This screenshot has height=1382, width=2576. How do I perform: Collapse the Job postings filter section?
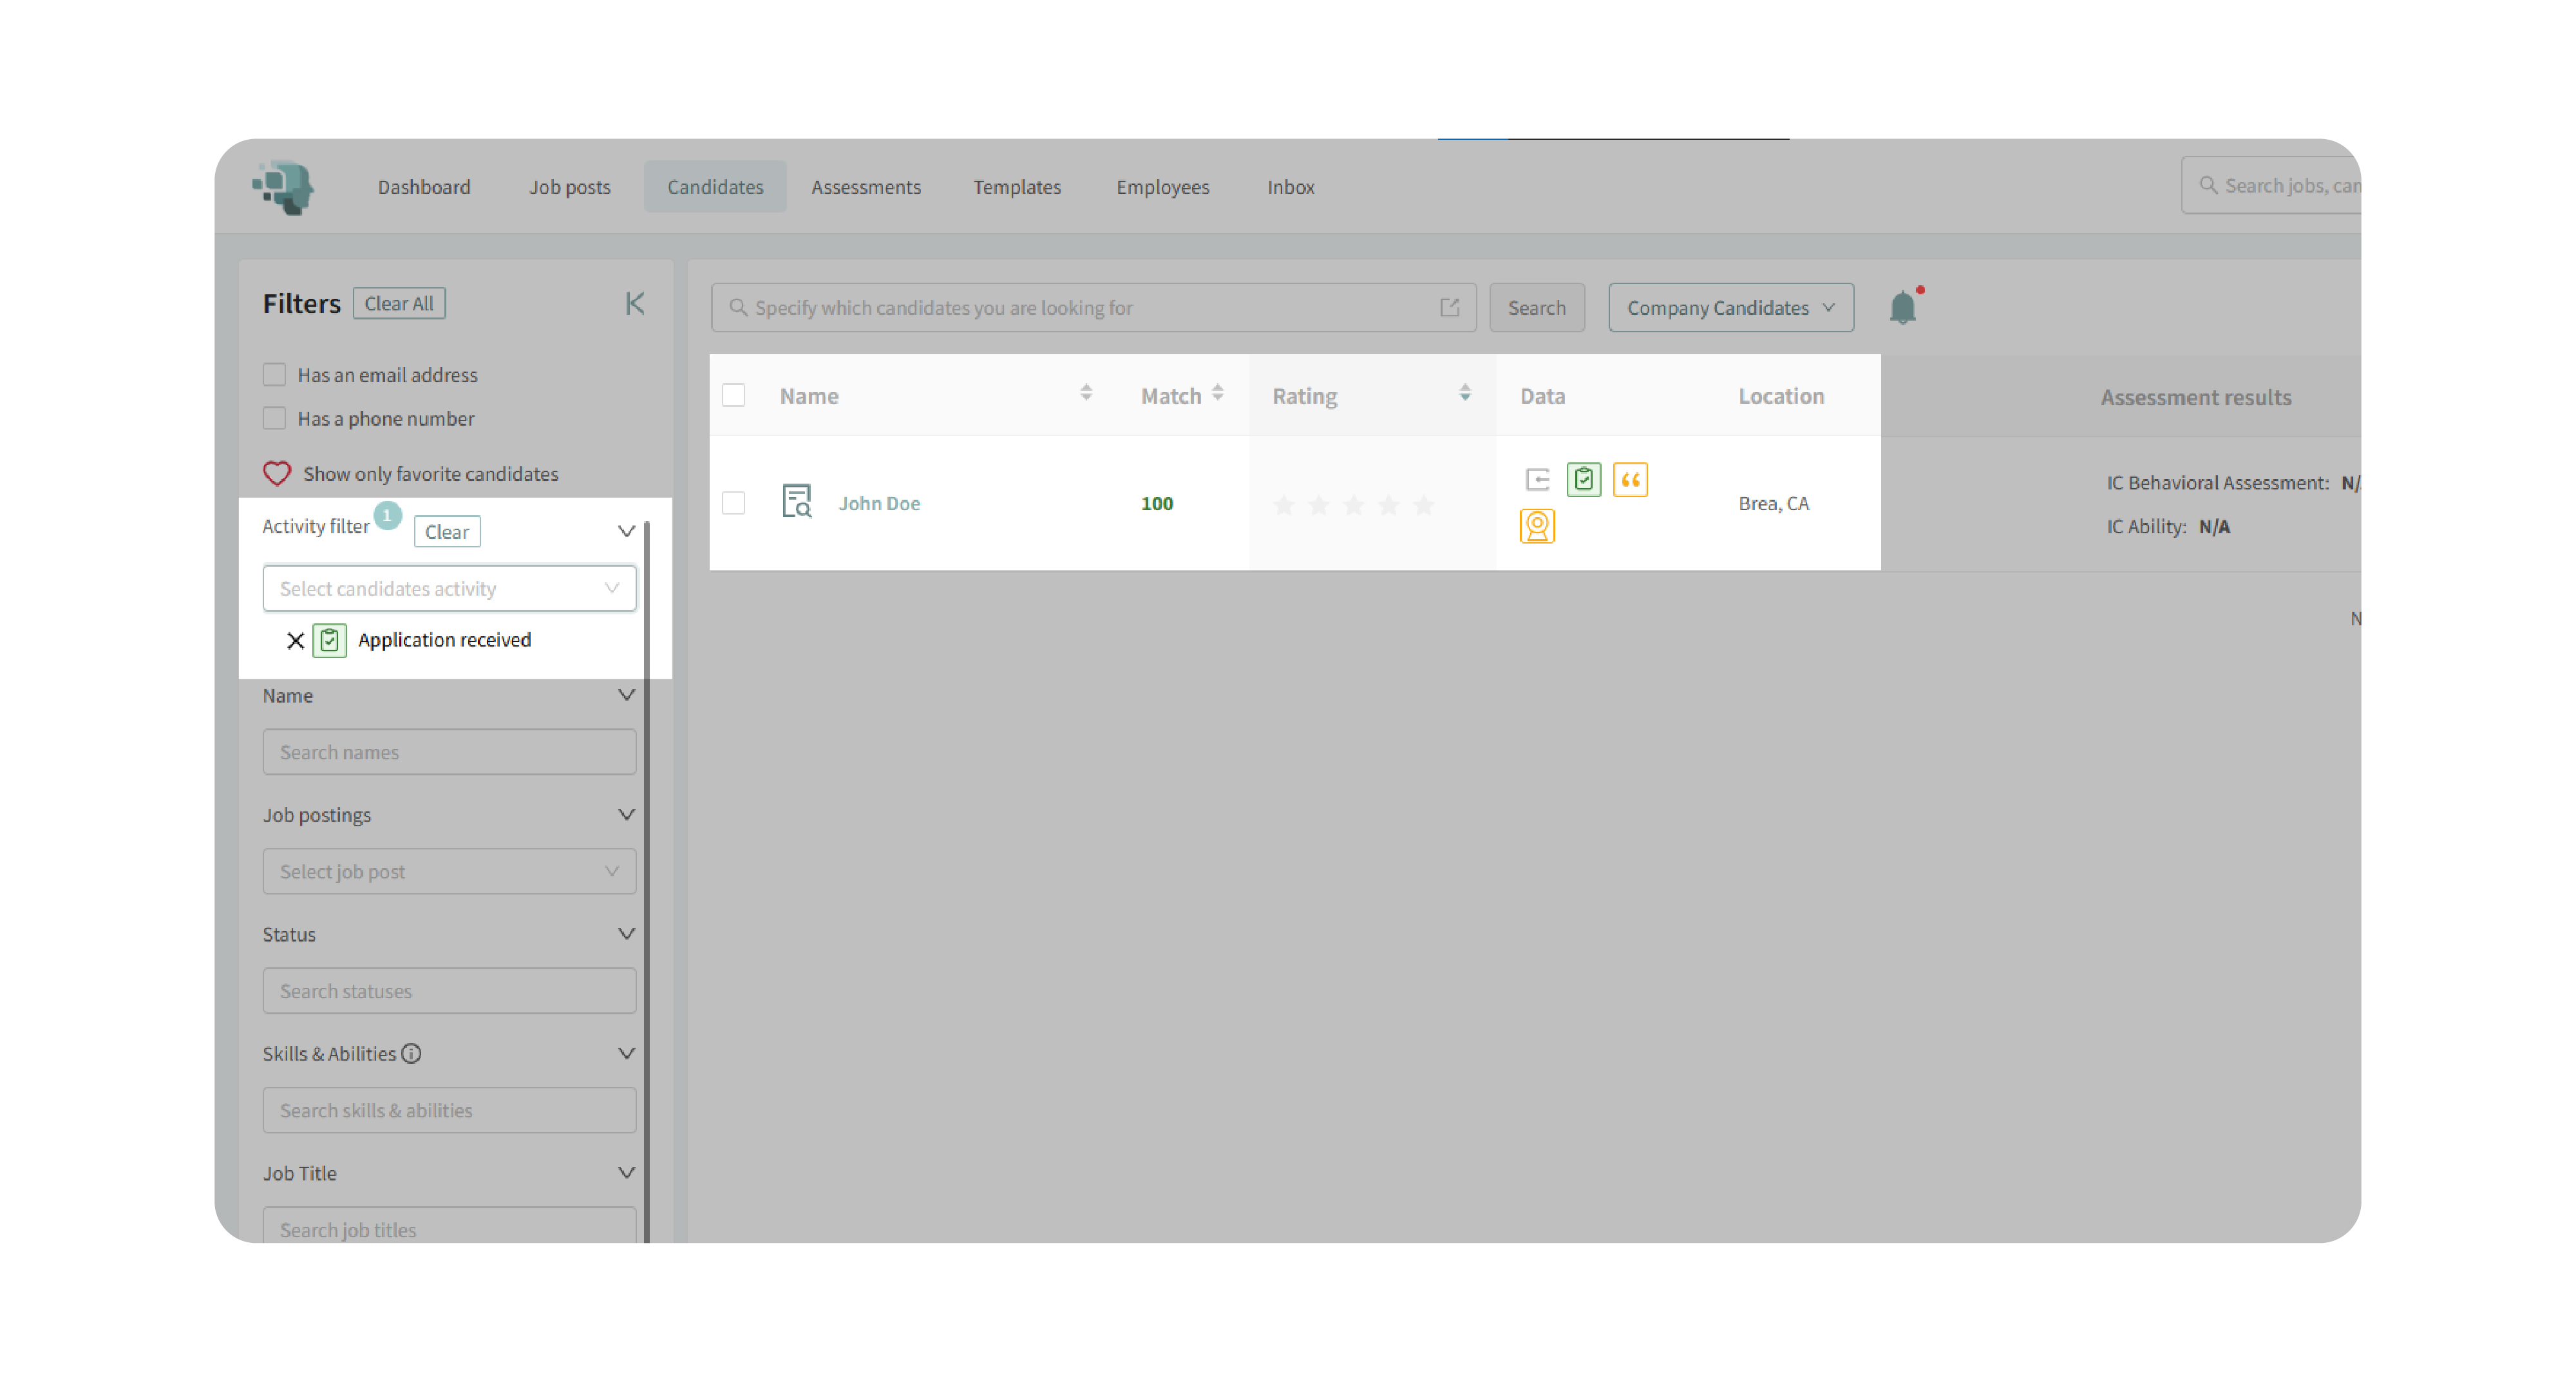coord(626,814)
